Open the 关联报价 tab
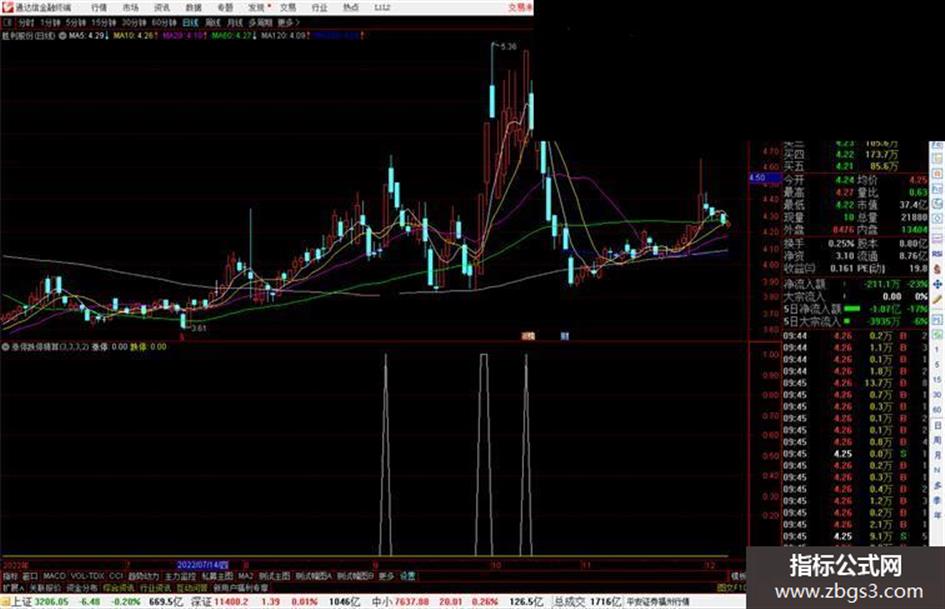 [45, 587]
